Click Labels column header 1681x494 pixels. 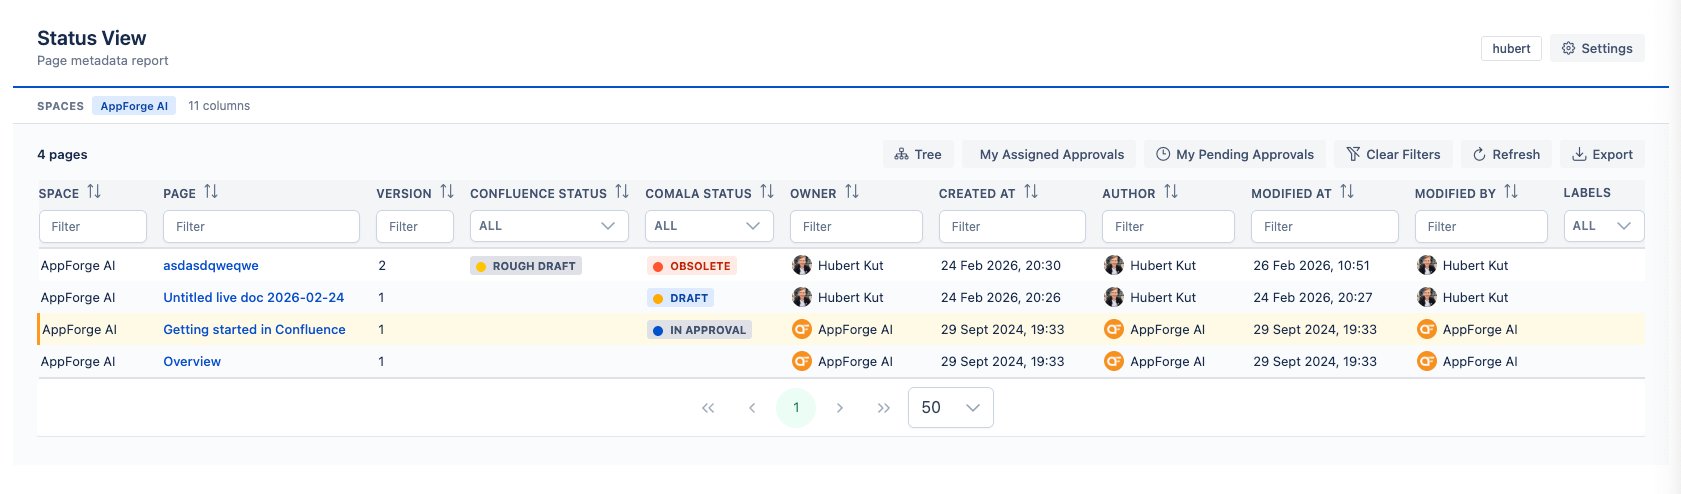pyautogui.click(x=1587, y=193)
